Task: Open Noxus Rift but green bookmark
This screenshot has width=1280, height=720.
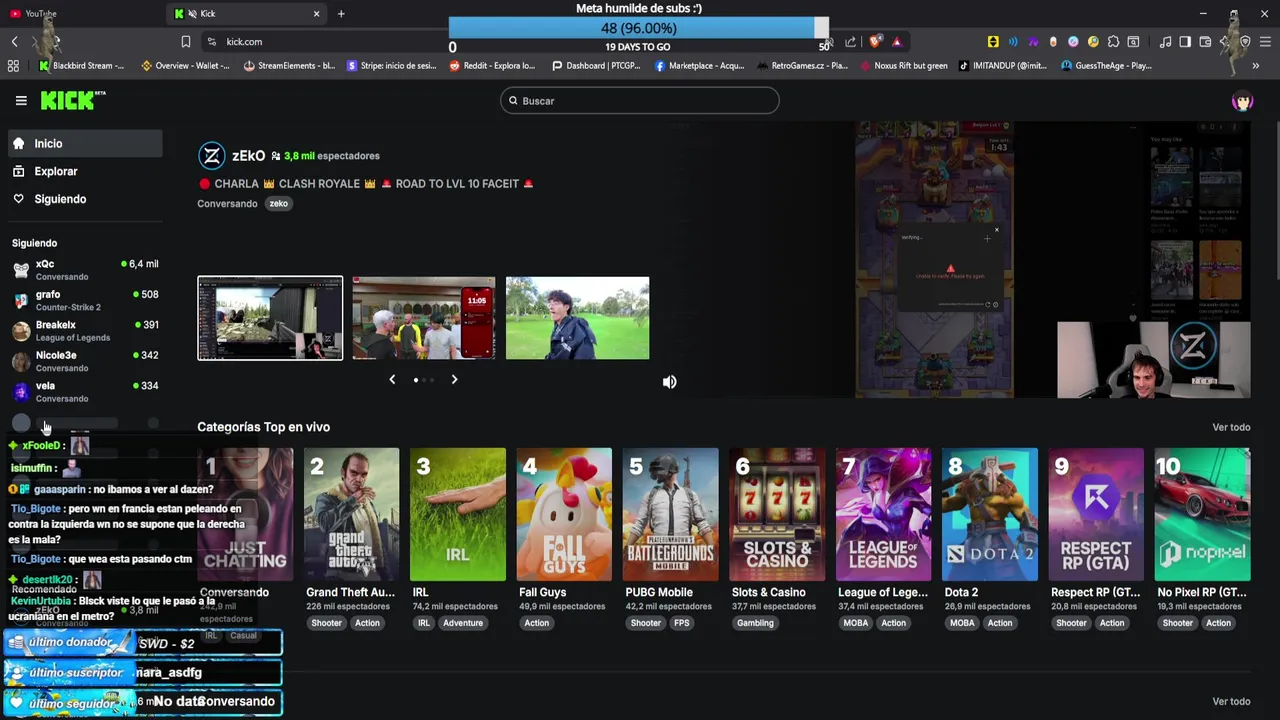Action: click(902, 66)
